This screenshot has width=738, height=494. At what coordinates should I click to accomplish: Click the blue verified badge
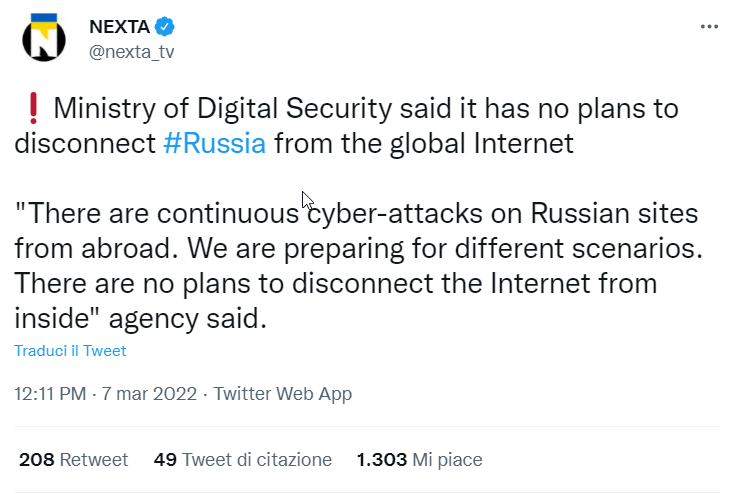pyautogui.click(x=164, y=27)
